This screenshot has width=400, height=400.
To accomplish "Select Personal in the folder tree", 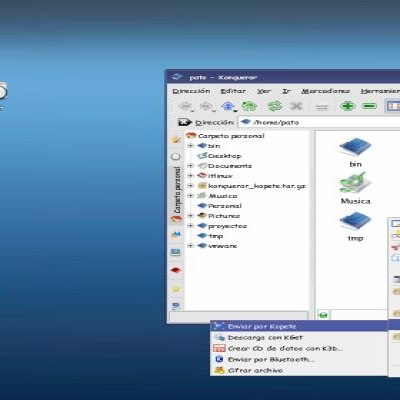I will pyautogui.click(x=225, y=206).
